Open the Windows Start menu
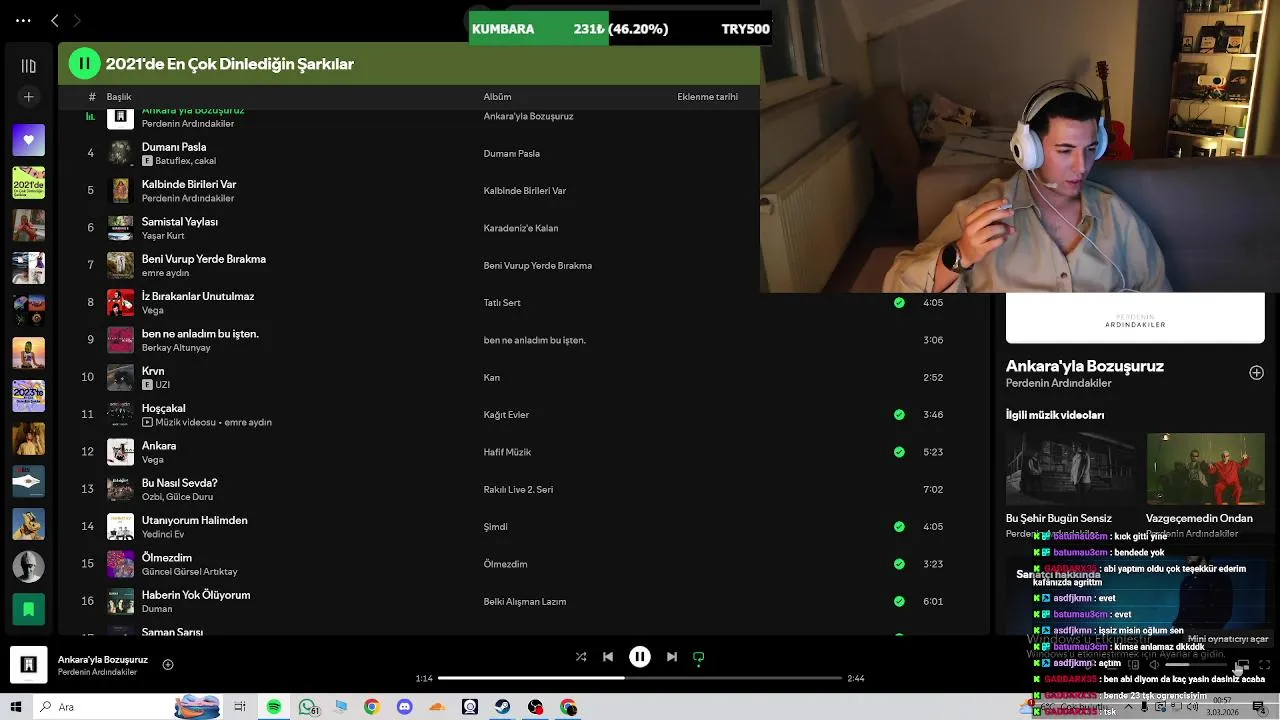 pos(16,707)
